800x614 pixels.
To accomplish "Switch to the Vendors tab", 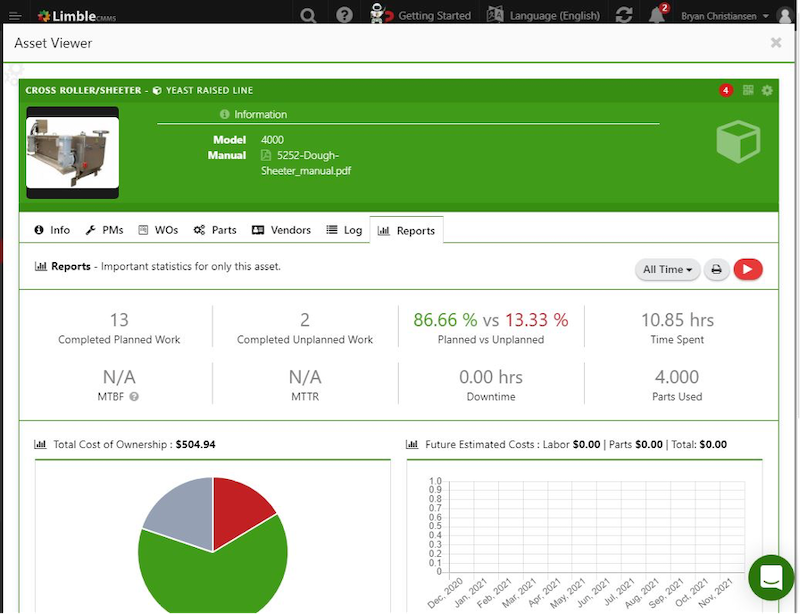I will point(282,230).
